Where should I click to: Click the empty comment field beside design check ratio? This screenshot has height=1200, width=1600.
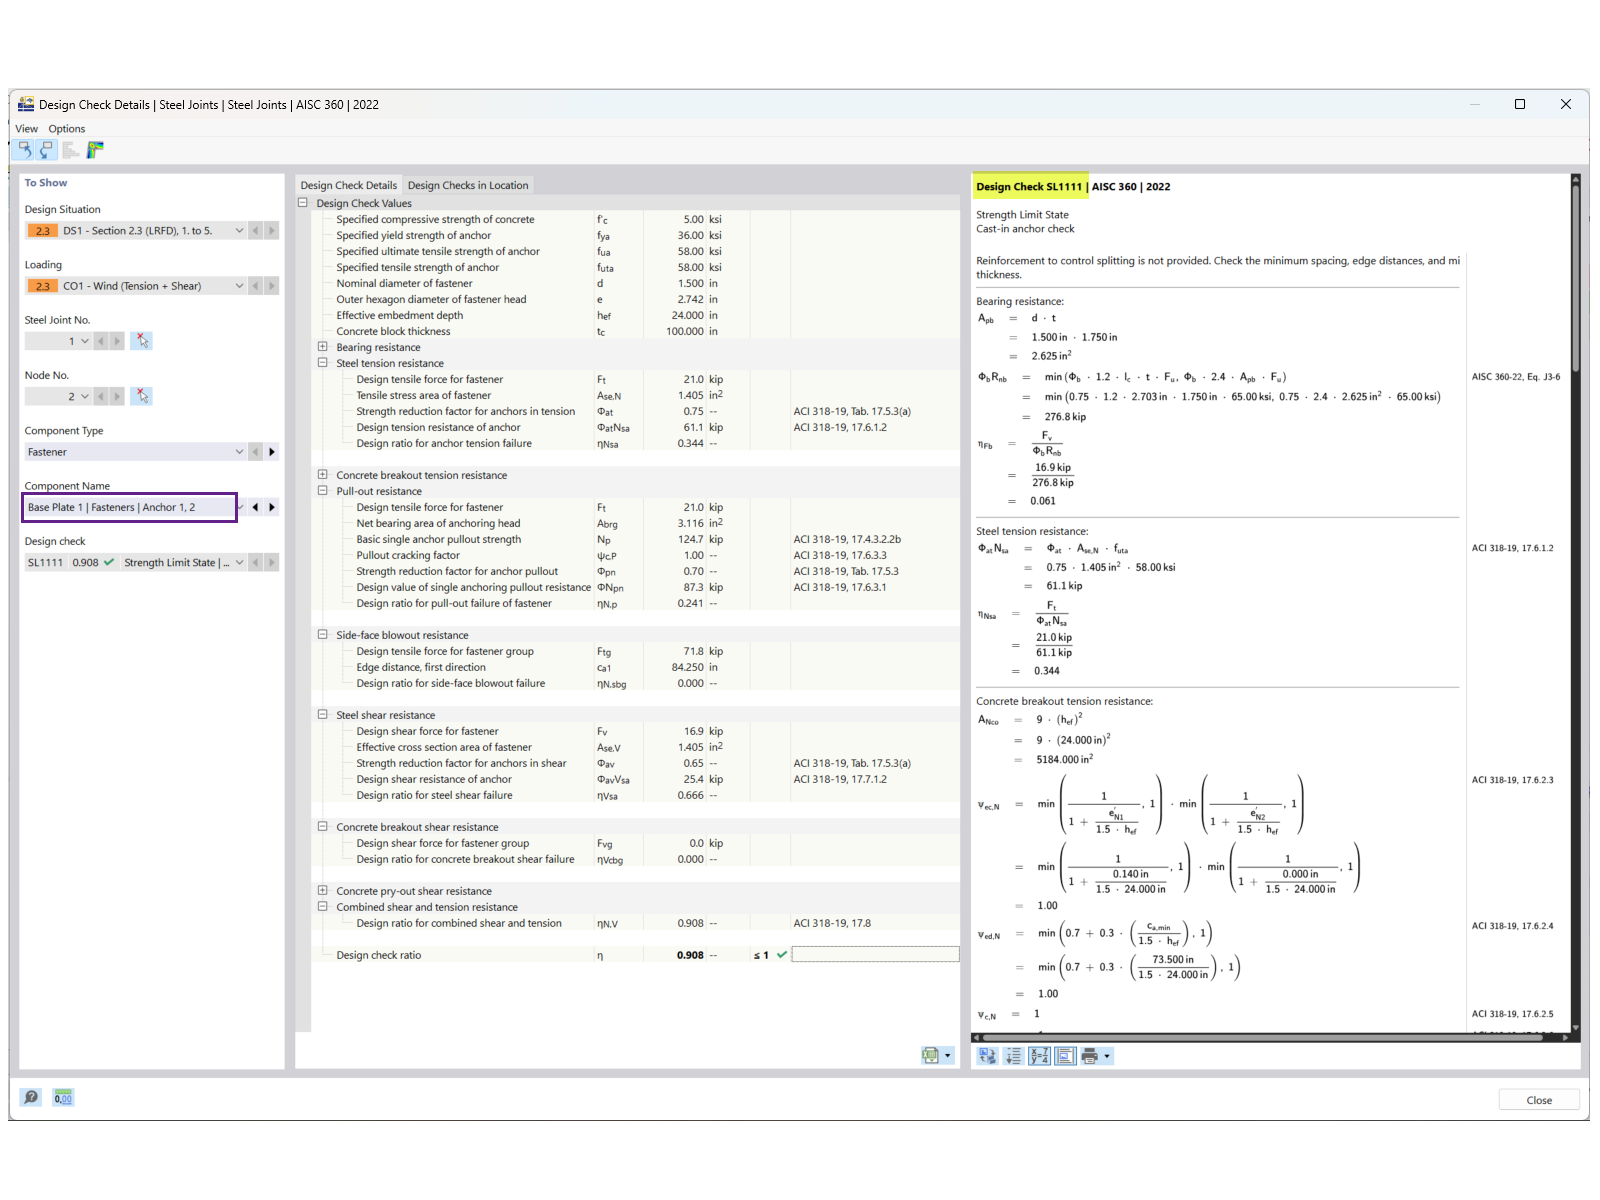[875, 955]
